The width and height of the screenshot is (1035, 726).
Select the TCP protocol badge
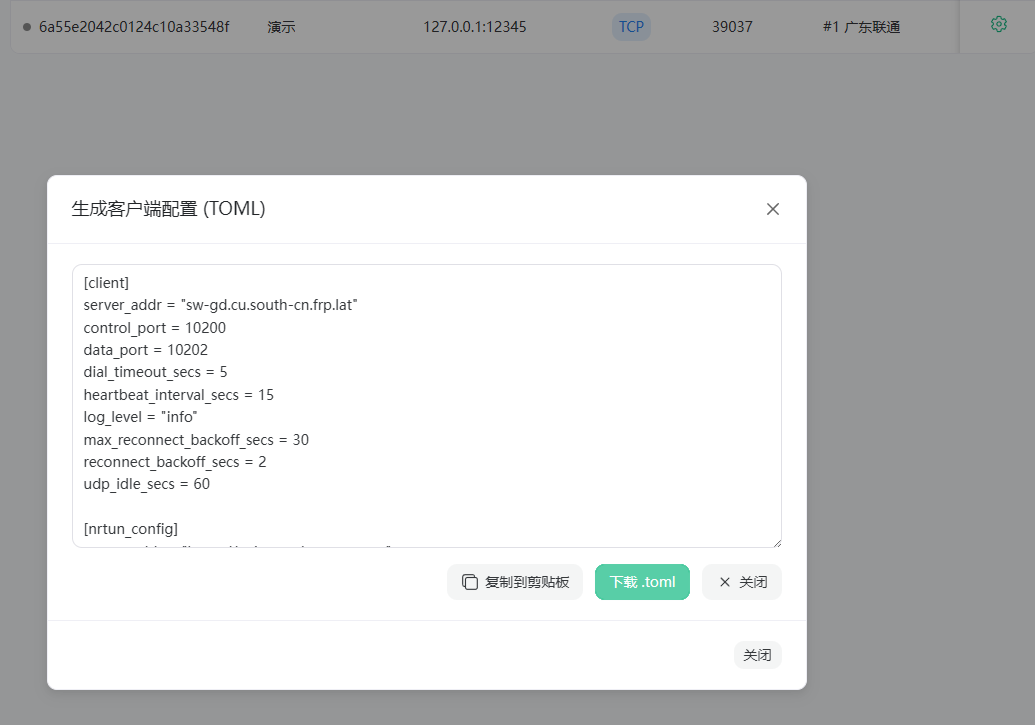(631, 27)
